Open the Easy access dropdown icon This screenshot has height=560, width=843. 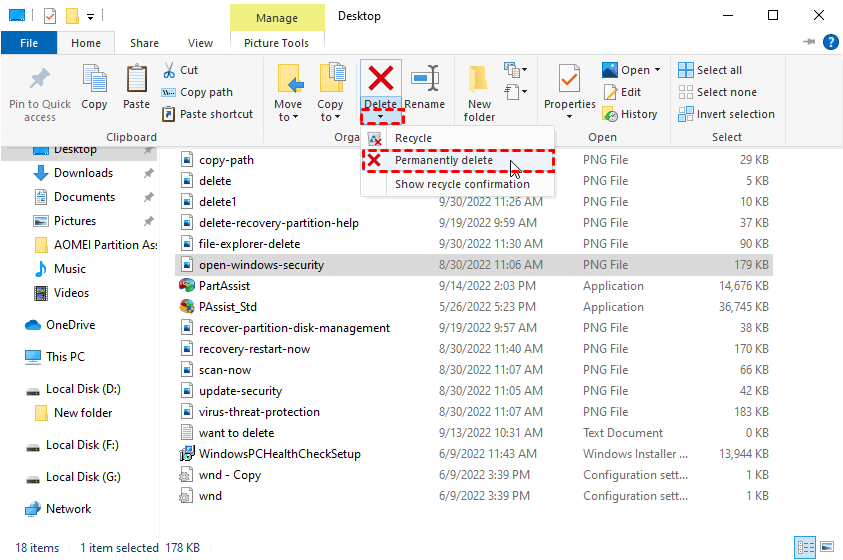click(515, 92)
